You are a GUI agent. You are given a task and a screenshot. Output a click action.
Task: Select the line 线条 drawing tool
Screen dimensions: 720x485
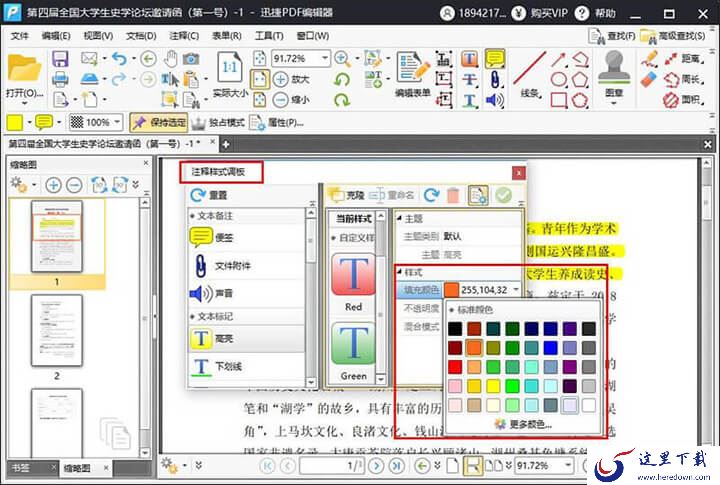(529, 75)
